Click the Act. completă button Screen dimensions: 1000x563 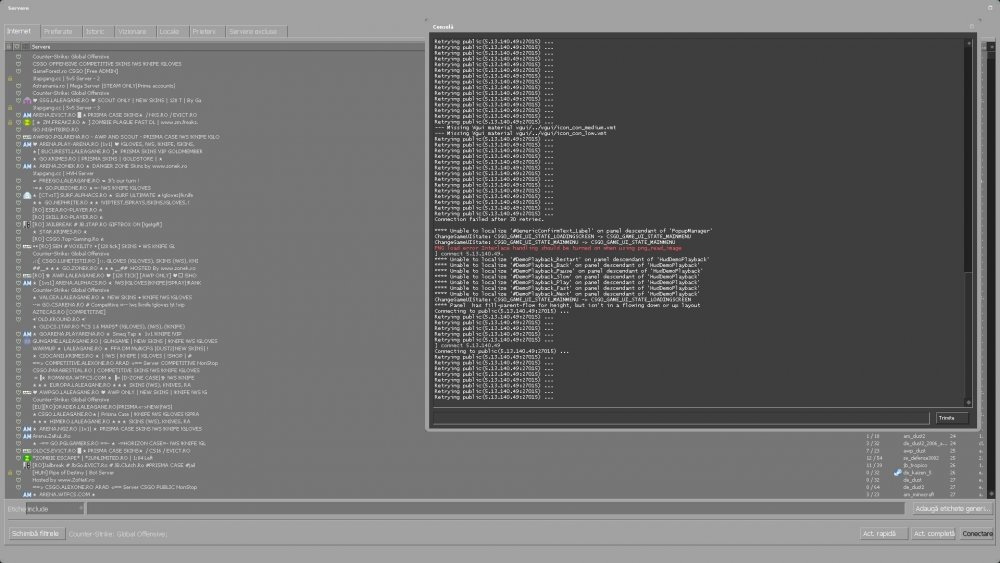pyautogui.click(x=934, y=534)
